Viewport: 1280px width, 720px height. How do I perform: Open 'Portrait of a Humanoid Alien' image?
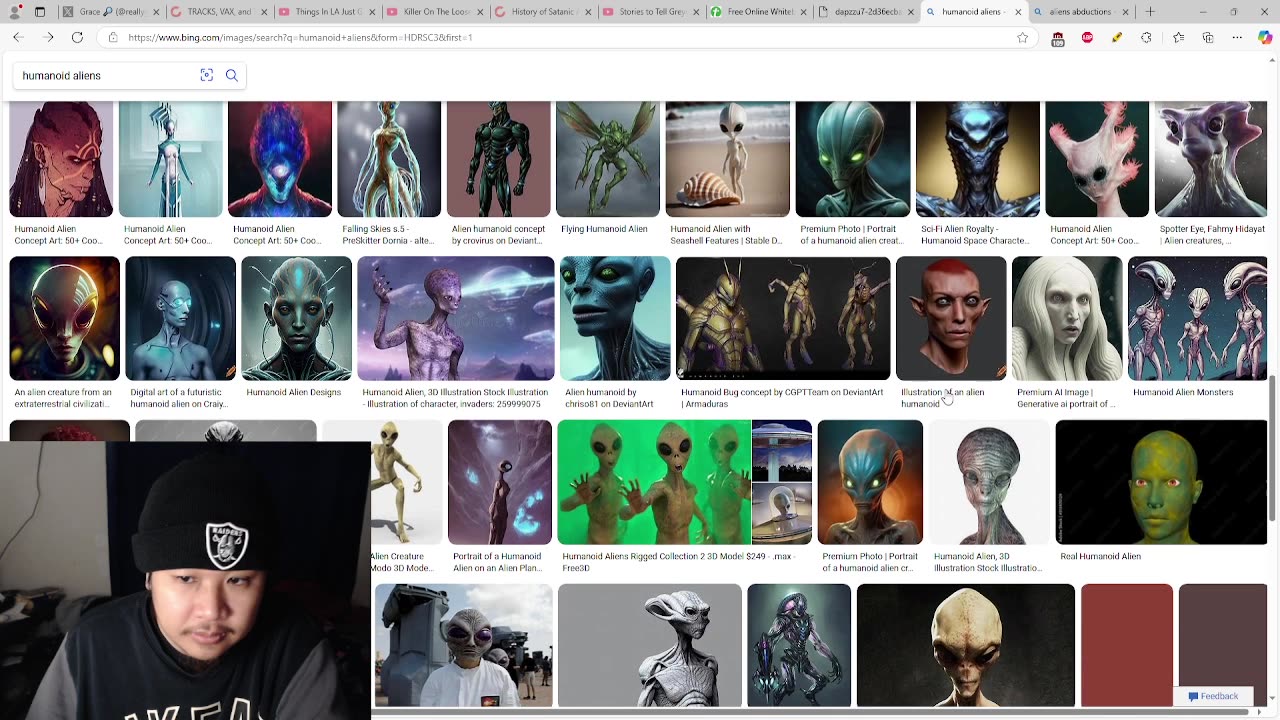pyautogui.click(x=500, y=482)
